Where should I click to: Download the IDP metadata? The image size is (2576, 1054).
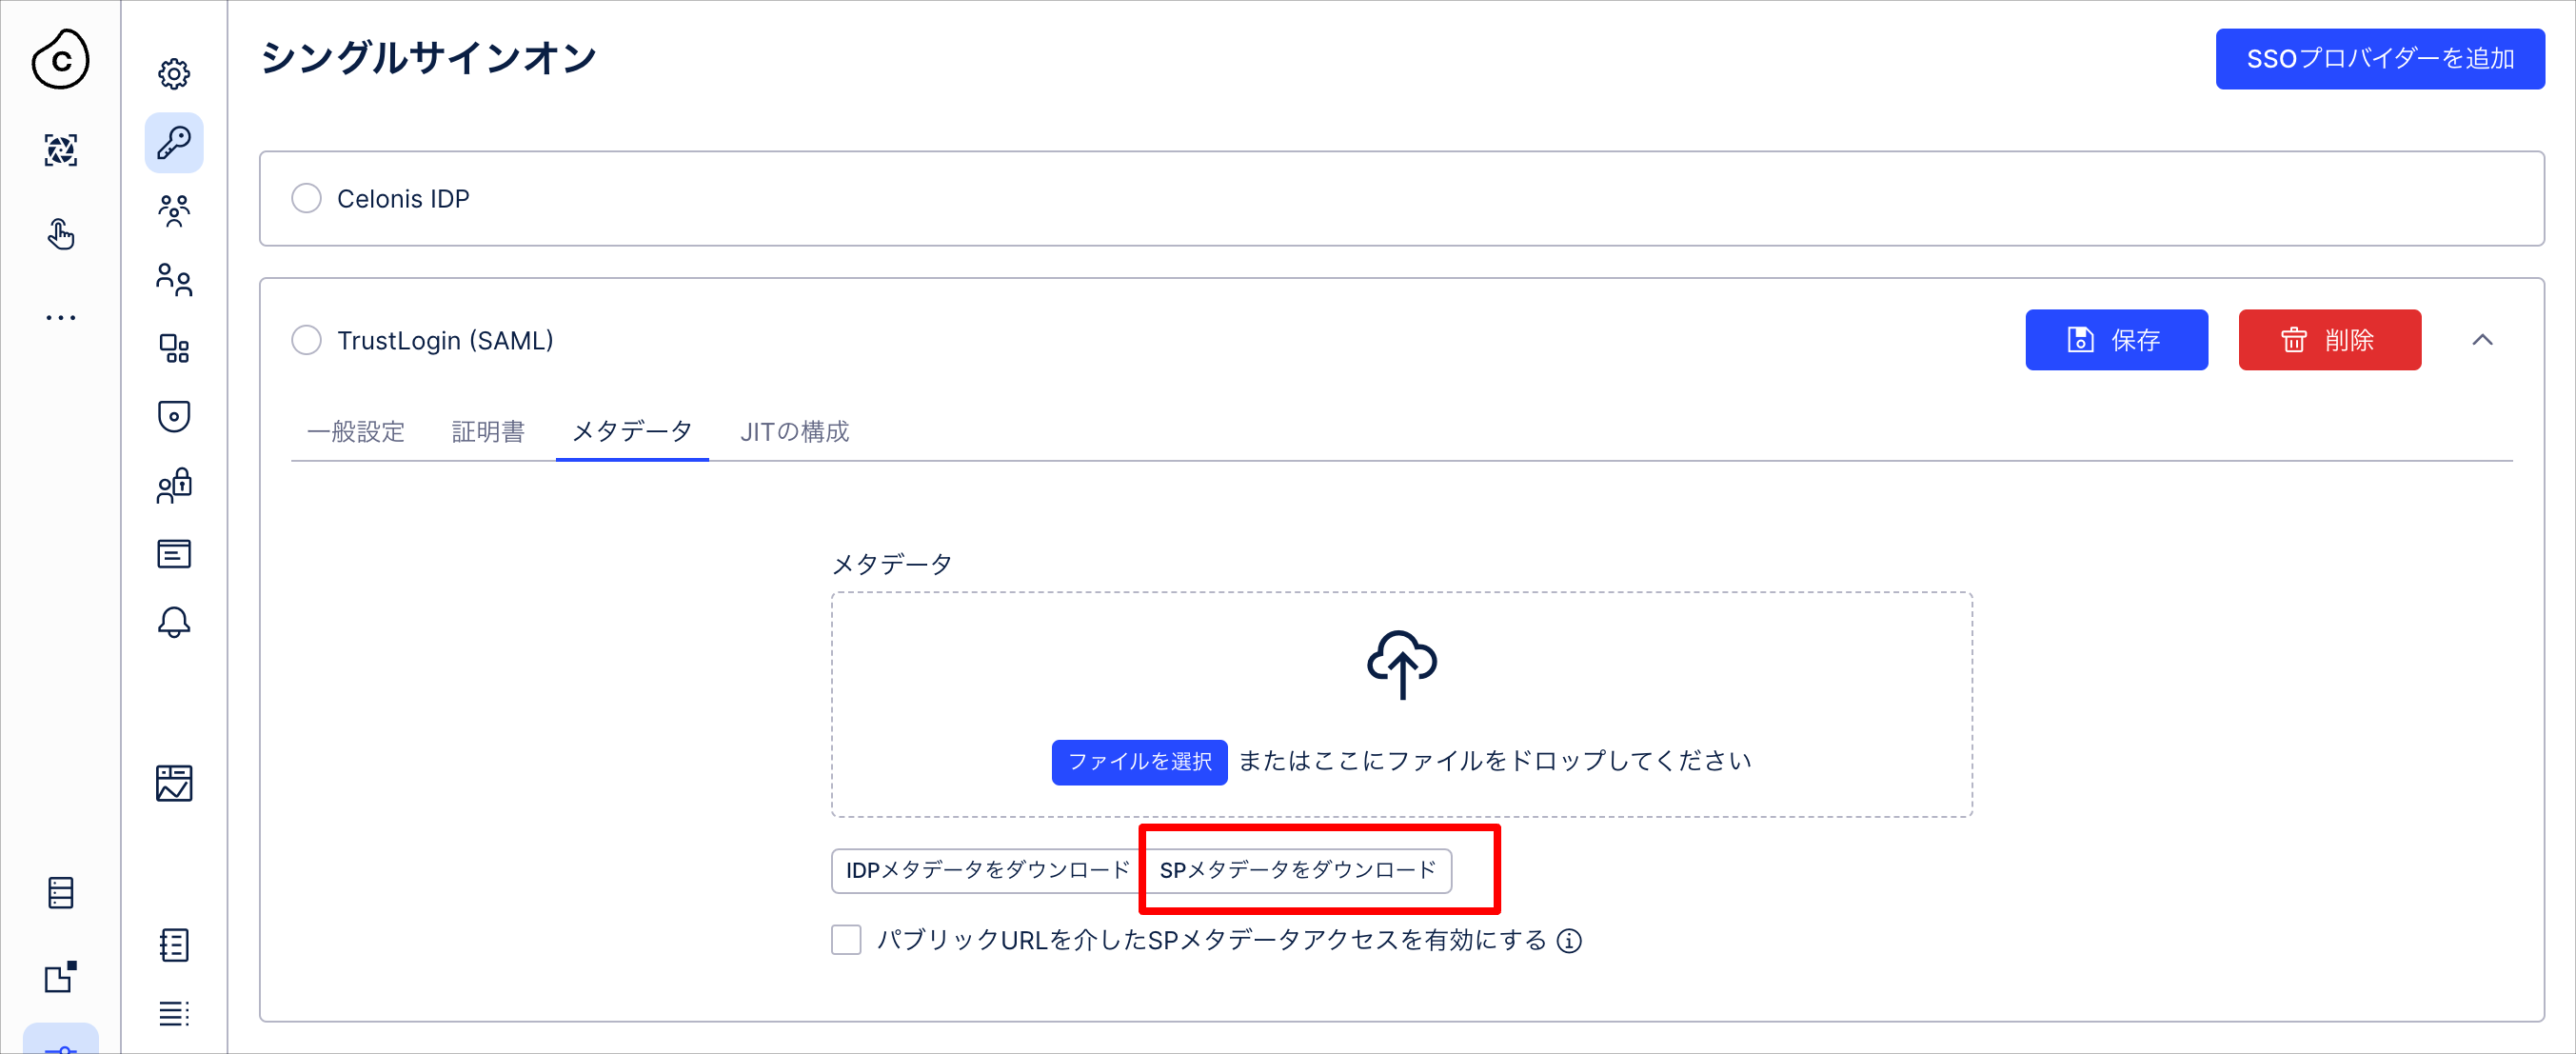987,870
